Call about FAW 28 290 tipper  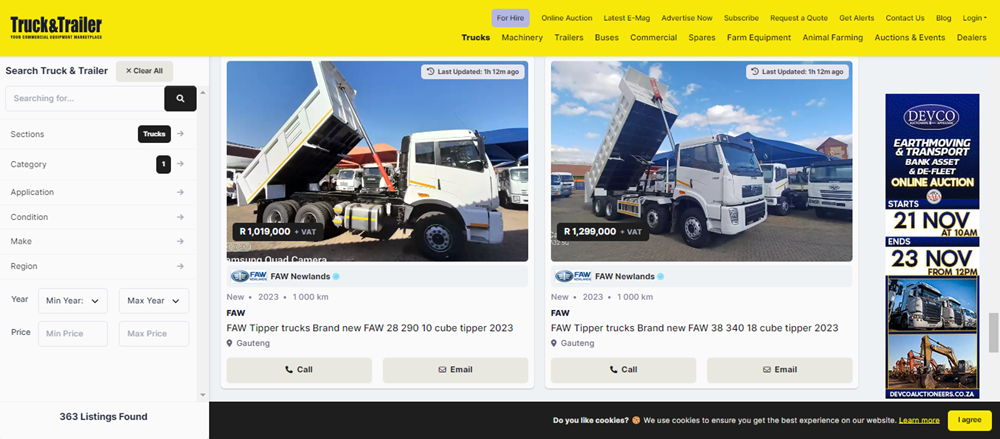coord(299,370)
